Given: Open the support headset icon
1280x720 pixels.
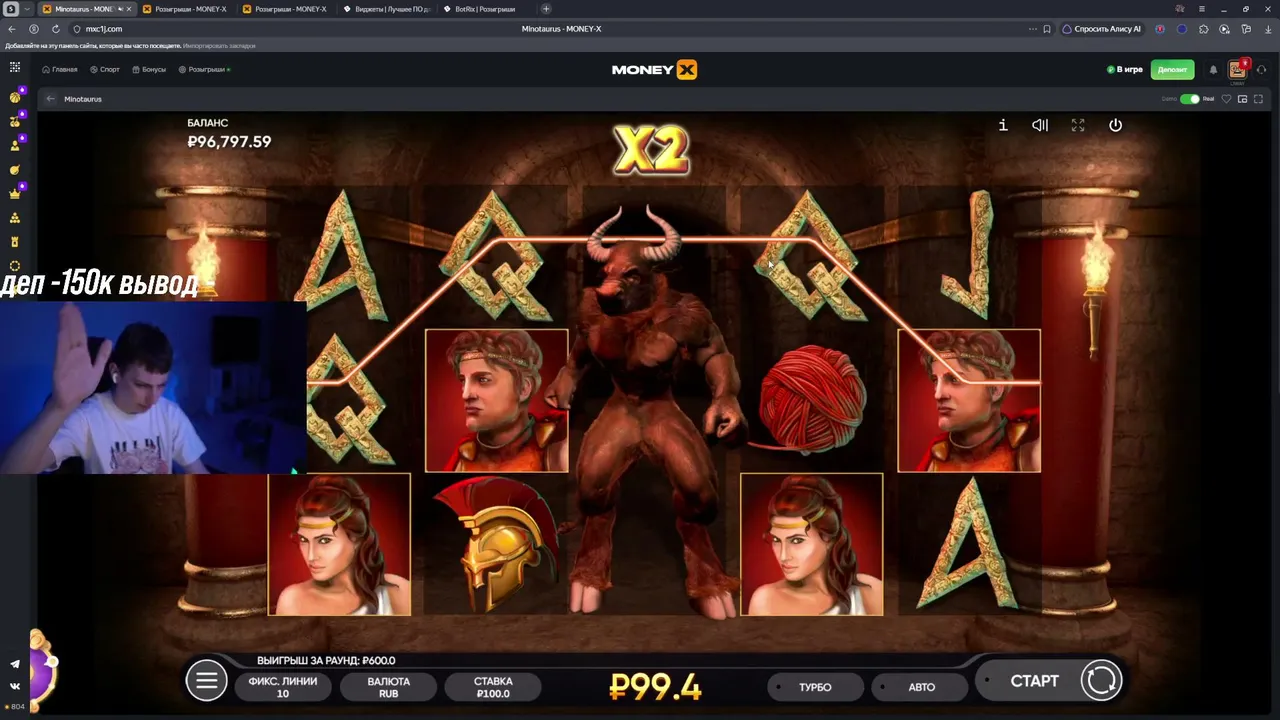Looking at the screenshot, I should click(1261, 70).
